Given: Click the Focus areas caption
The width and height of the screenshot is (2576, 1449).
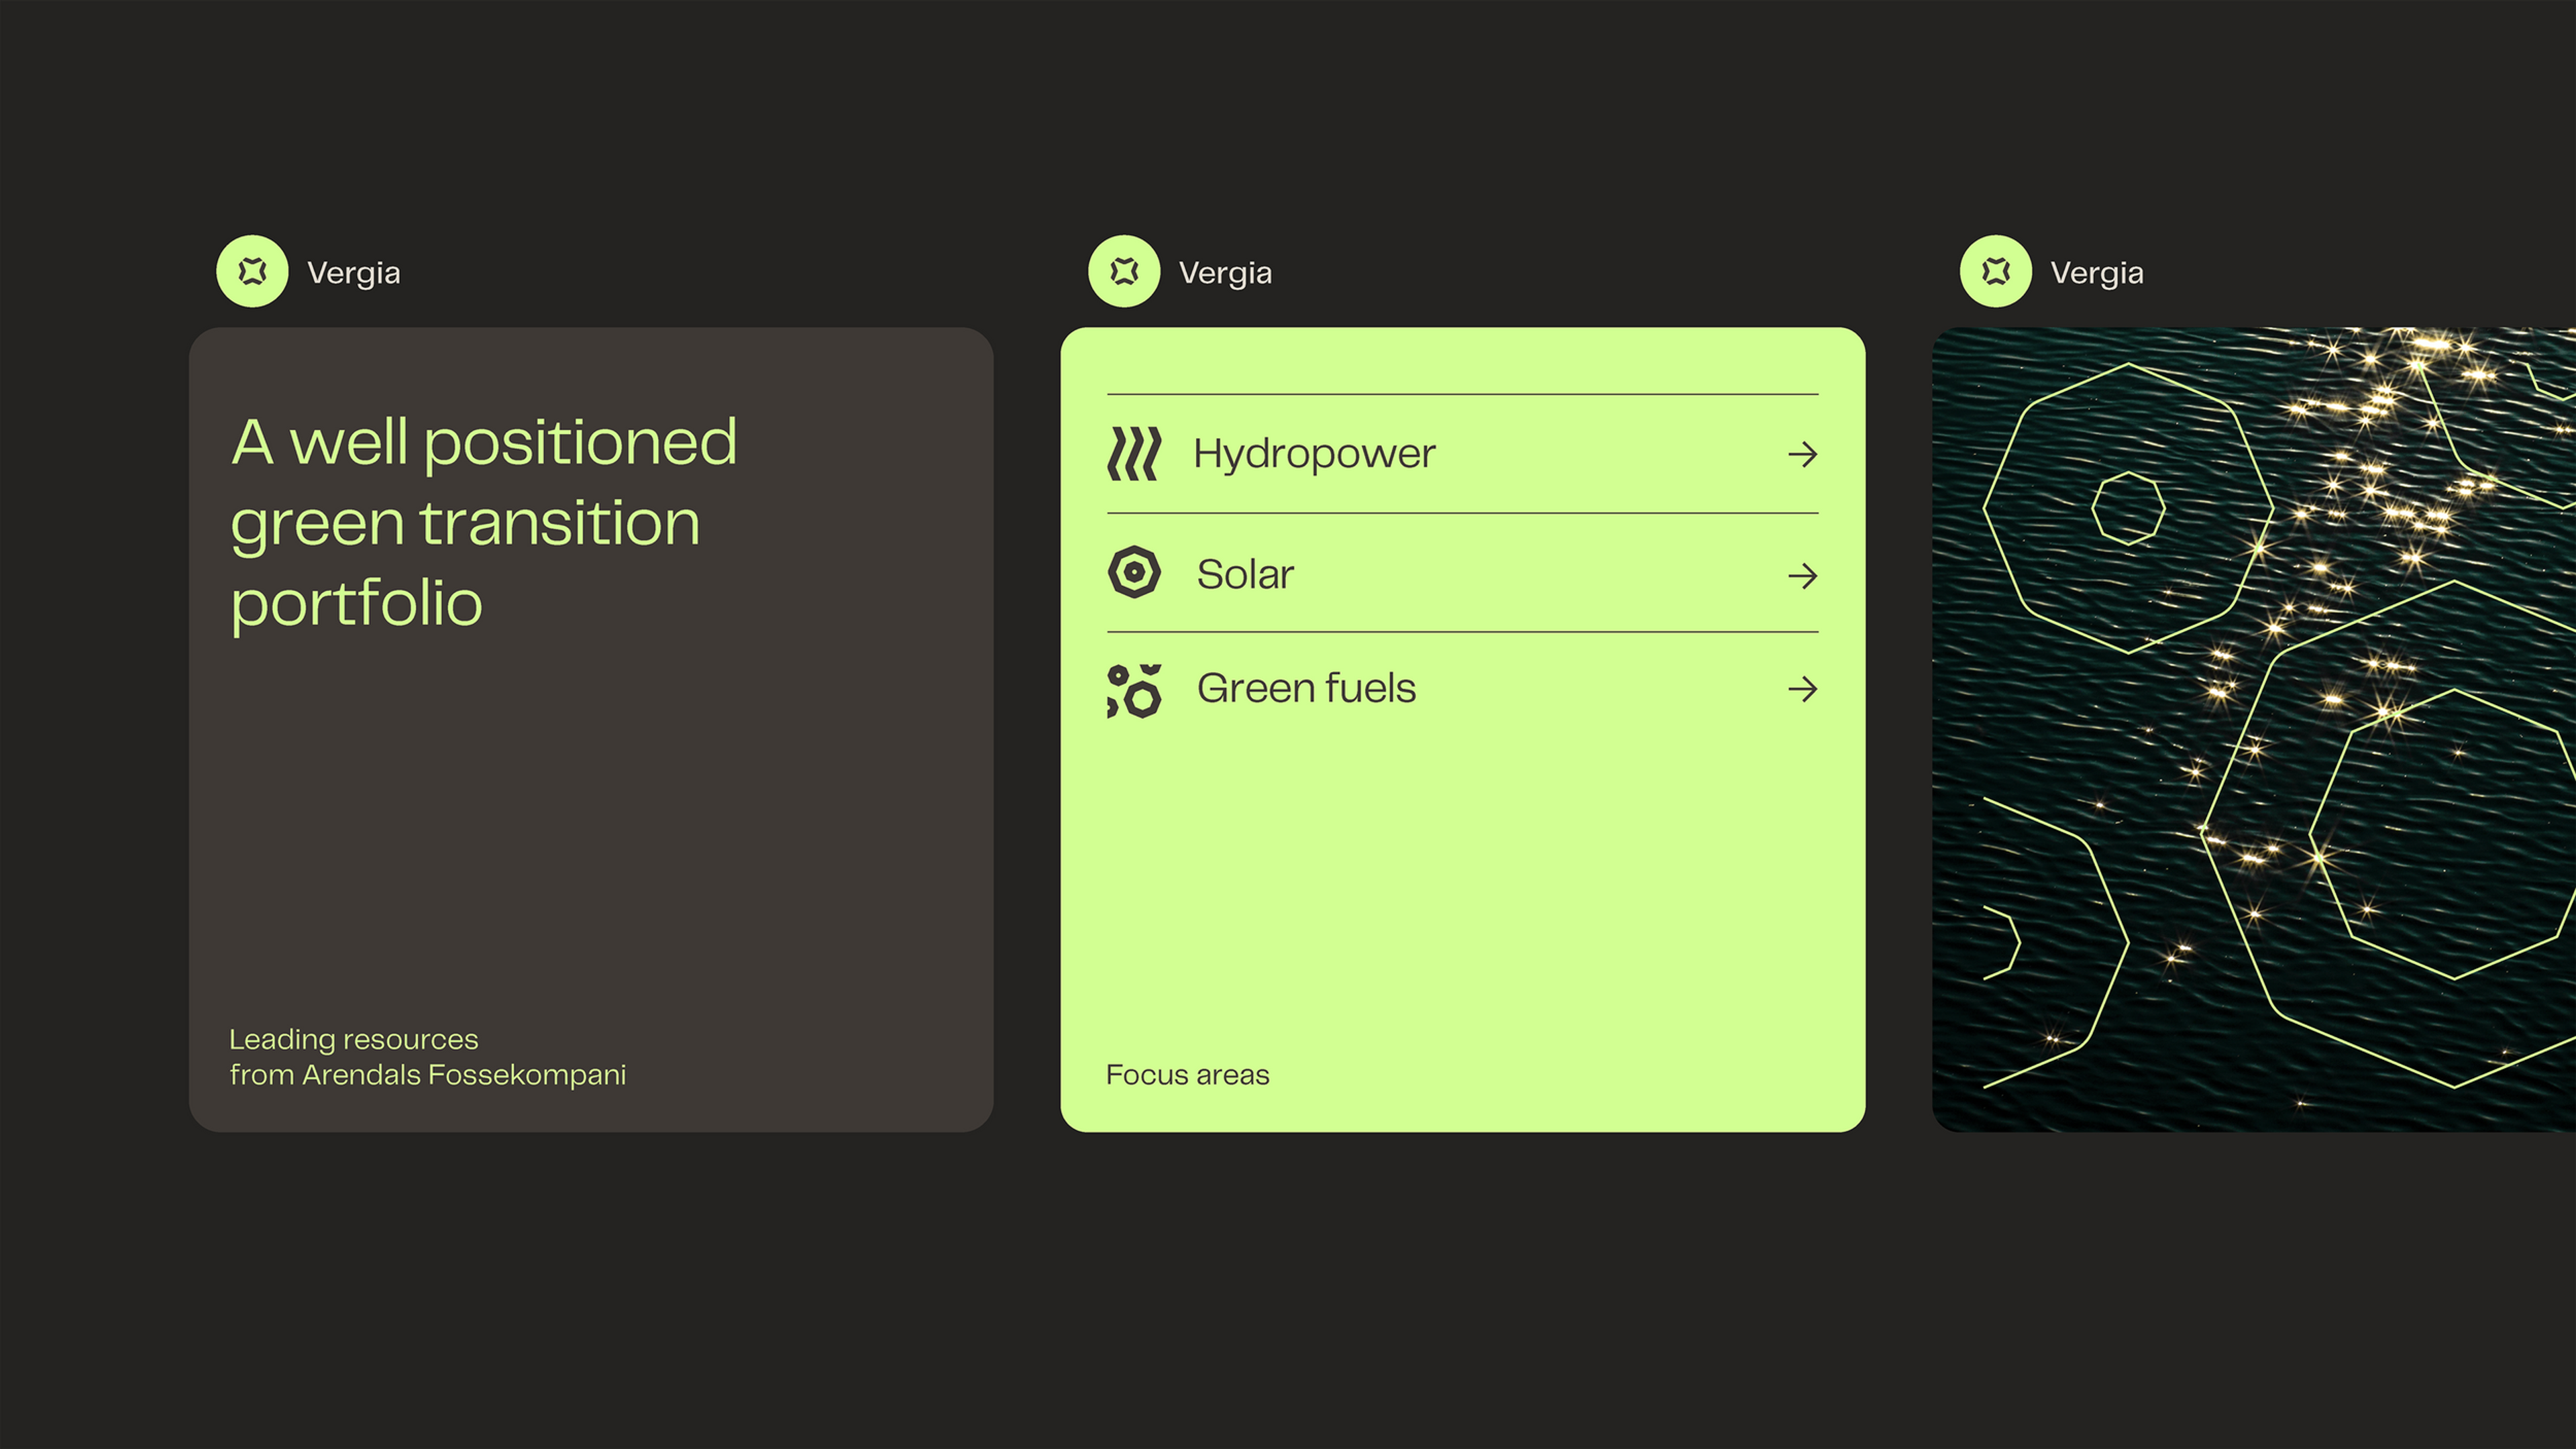Looking at the screenshot, I should pyautogui.click(x=1187, y=1075).
